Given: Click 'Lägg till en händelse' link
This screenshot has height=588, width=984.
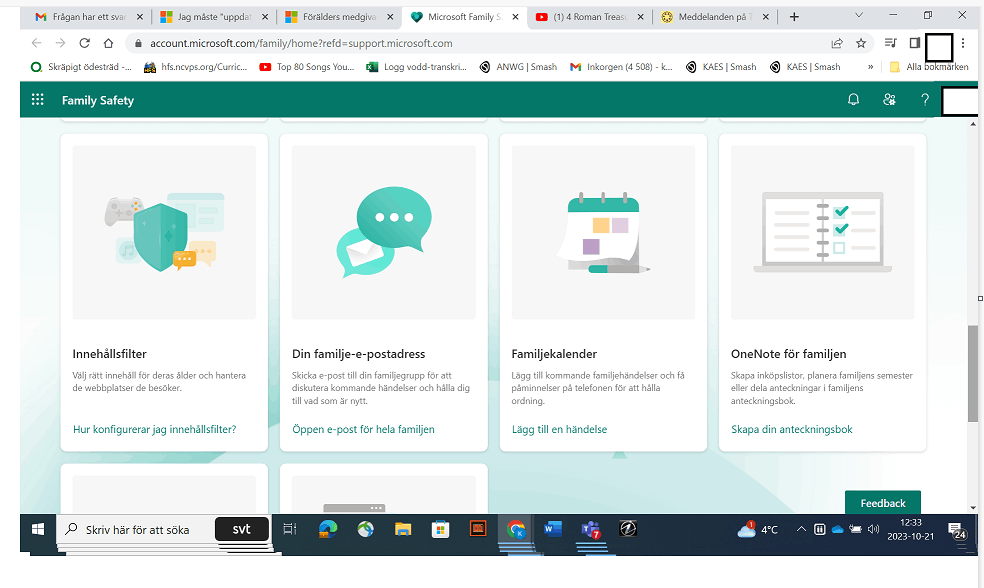Looking at the screenshot, I should 559,429.
